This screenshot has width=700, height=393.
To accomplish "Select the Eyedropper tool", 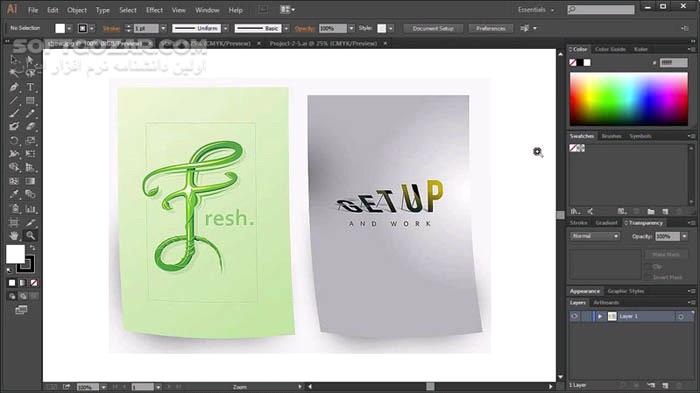I will coord(14,194).
